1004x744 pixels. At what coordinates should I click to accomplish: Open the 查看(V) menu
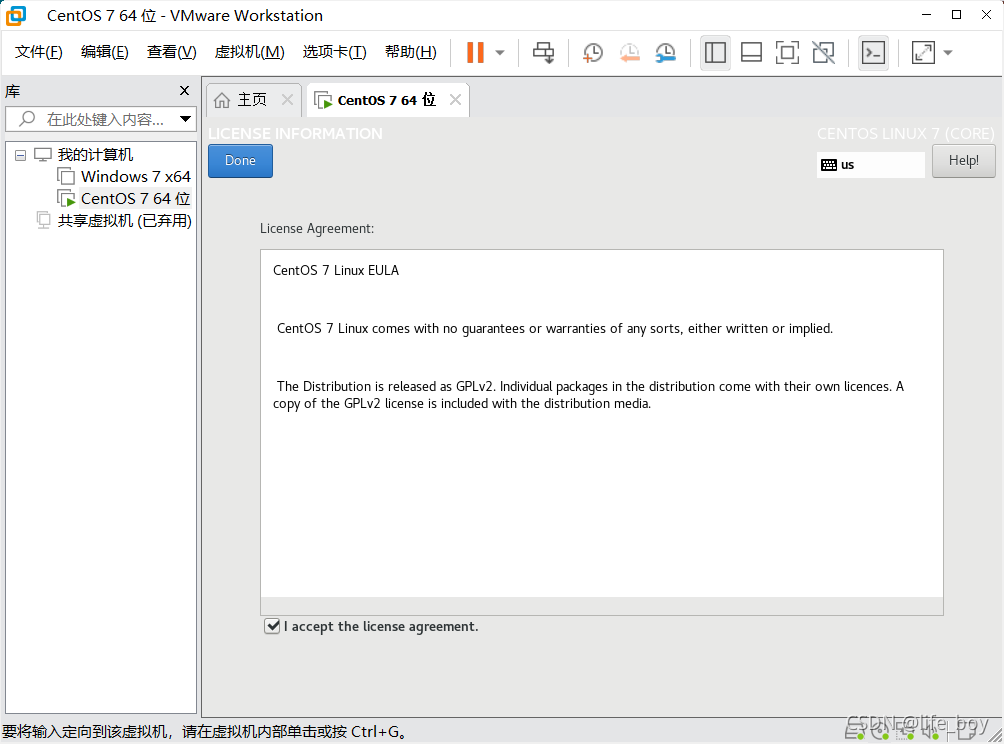click(172, 52)
